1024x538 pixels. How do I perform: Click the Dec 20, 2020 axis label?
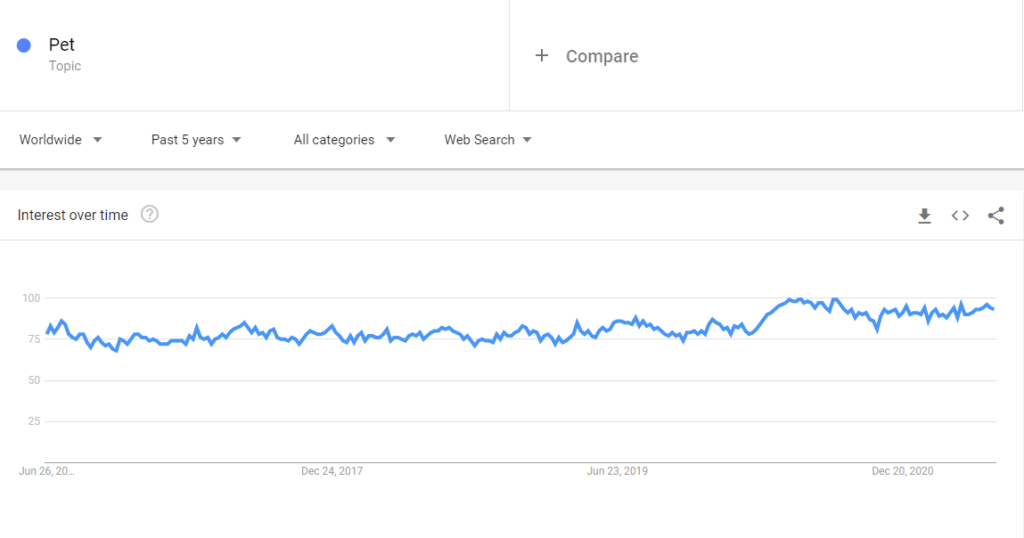pos(903,471)
